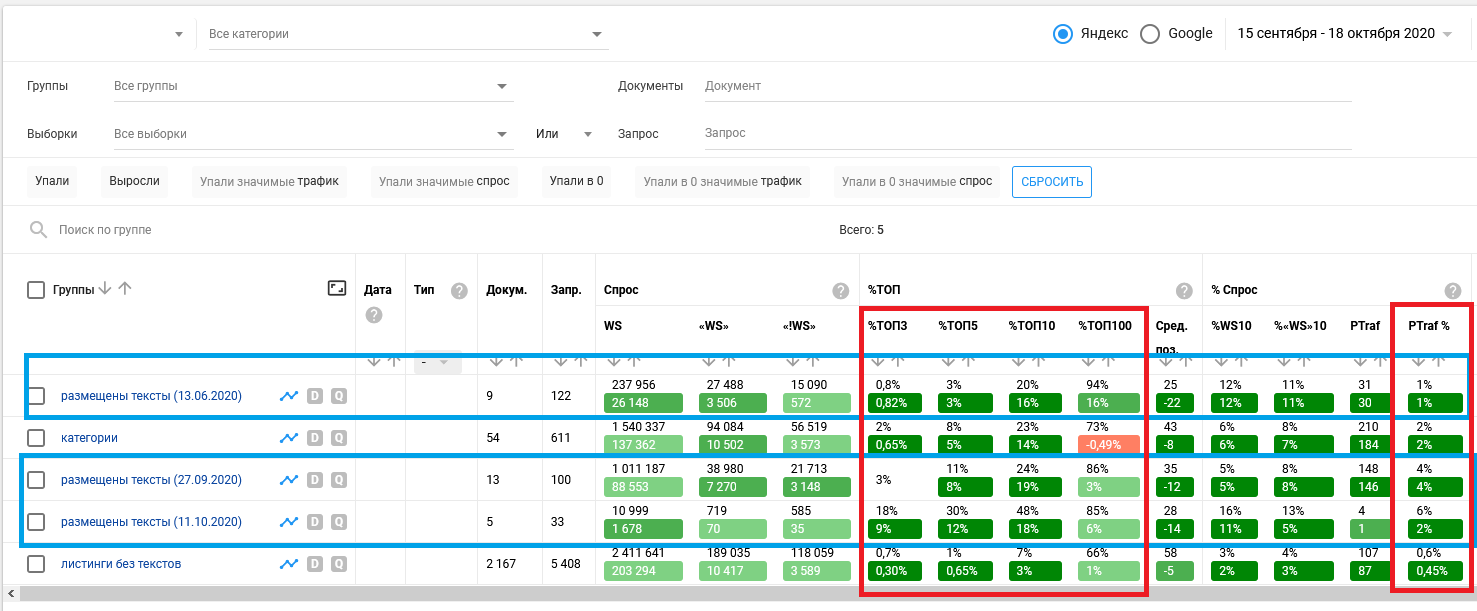Open the «размещены тексты (27.09.2020)» group link
The height and width of the screenshot is (611, 1477).
click(x=151, y=480)
